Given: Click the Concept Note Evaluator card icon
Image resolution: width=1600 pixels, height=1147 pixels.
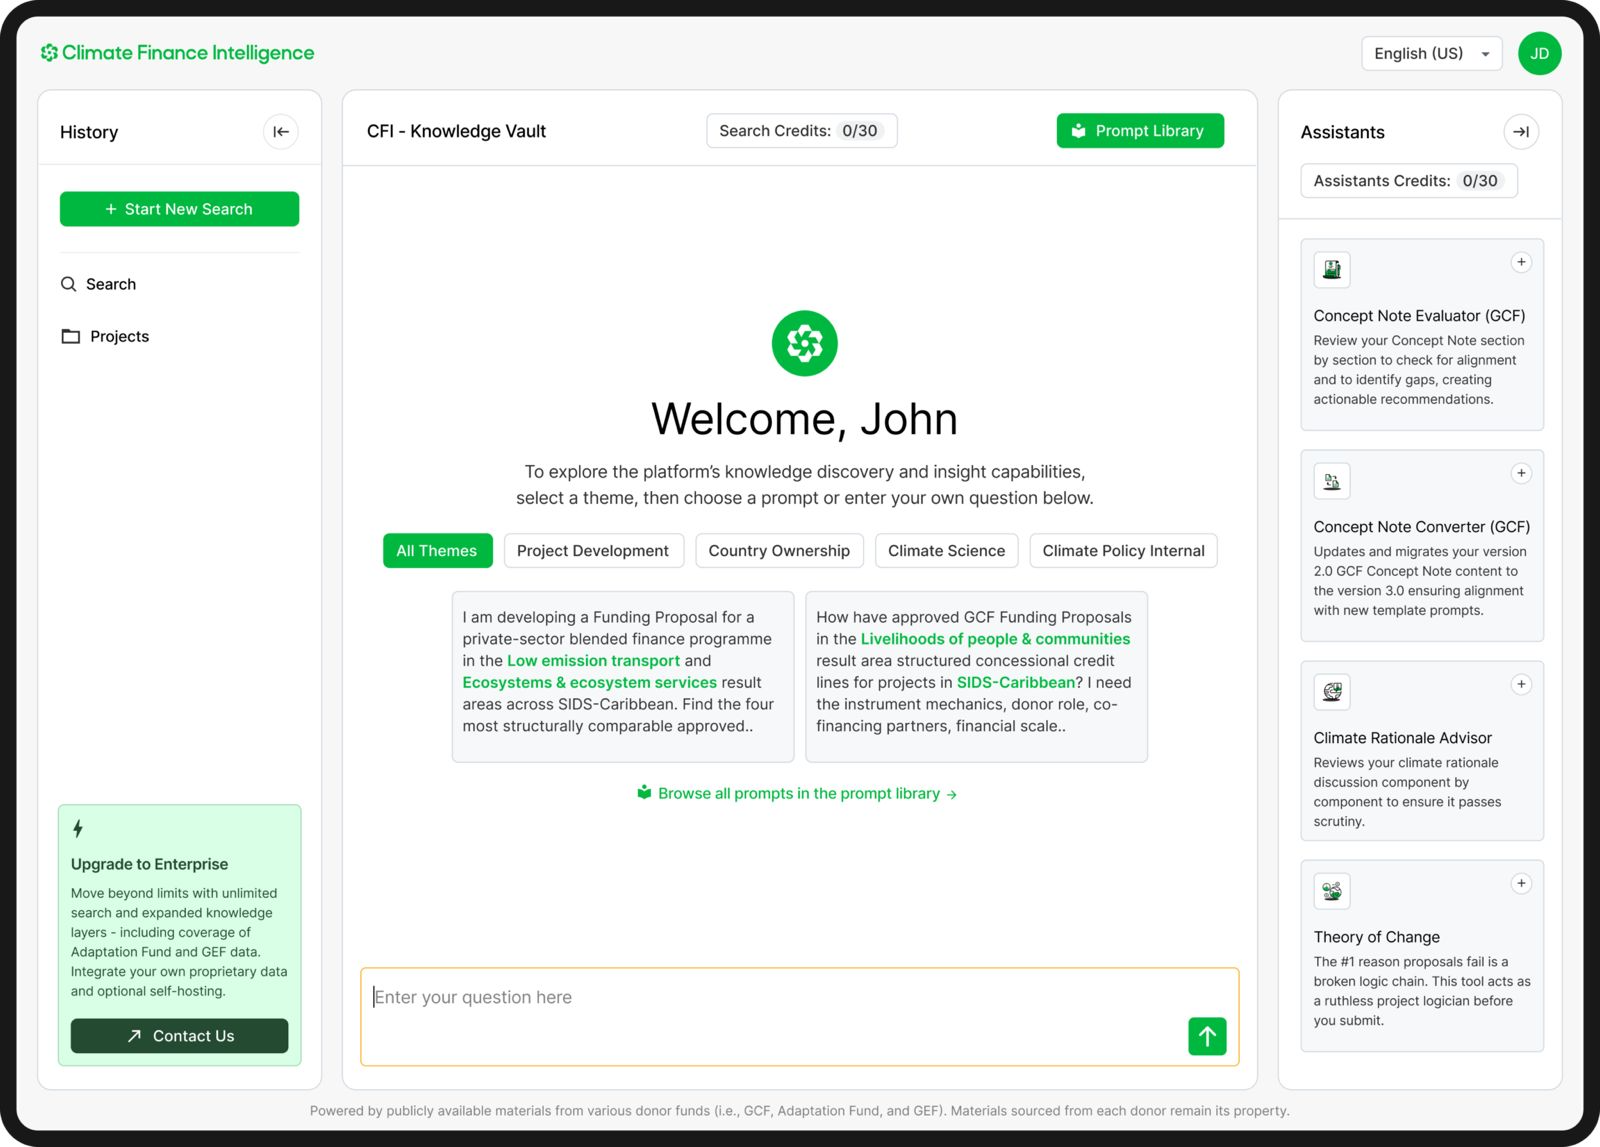Looking at the screenshot, I should [1332, 270].
